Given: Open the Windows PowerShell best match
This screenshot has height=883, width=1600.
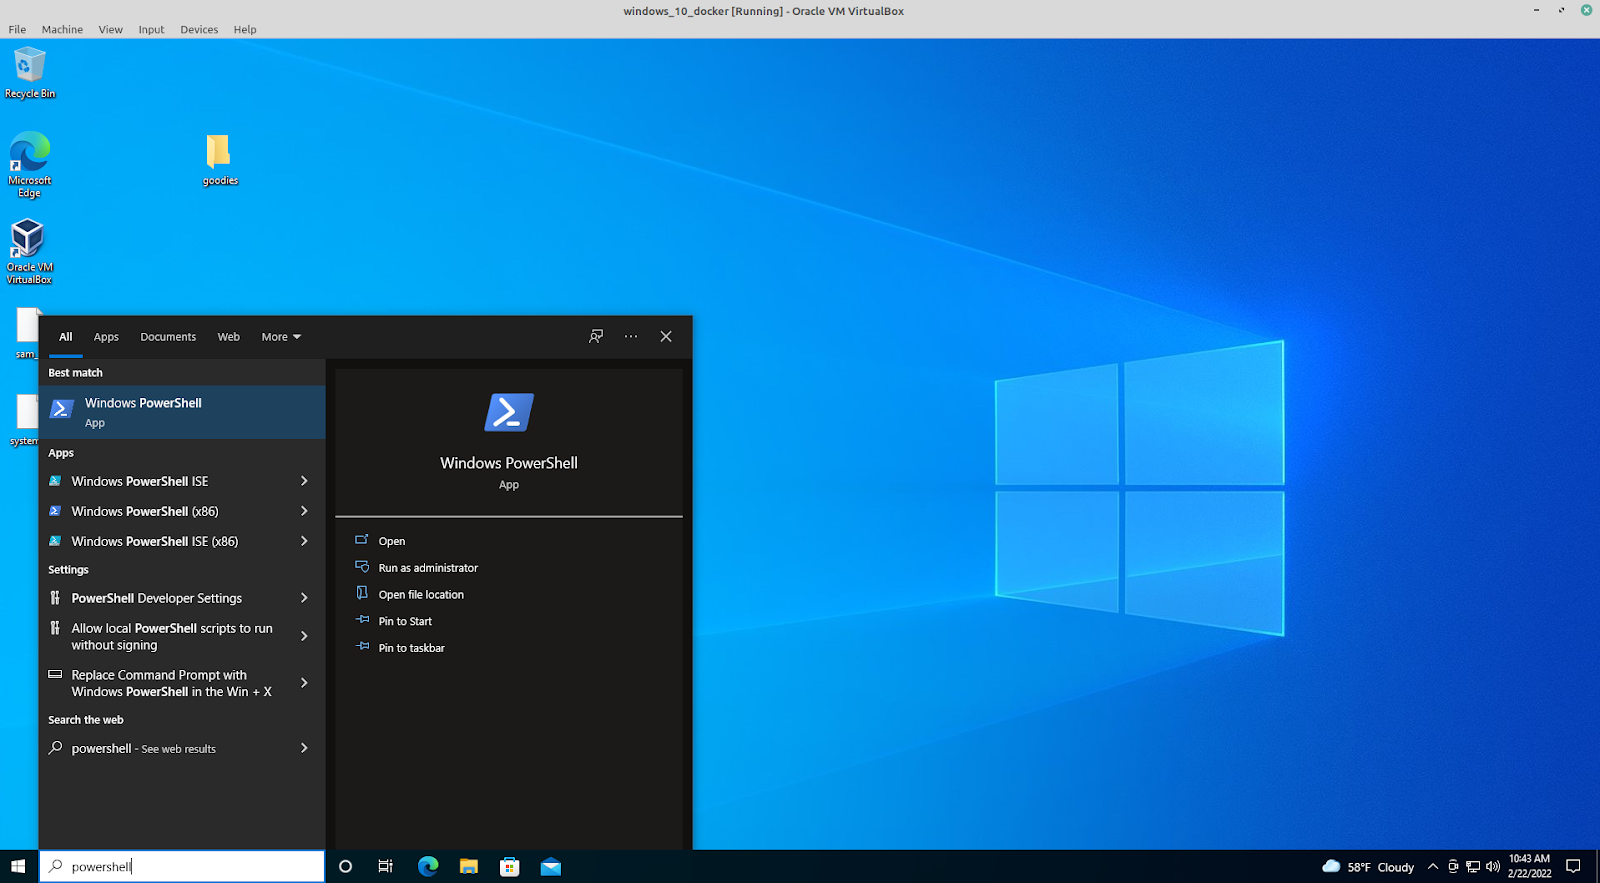Looking at the screenshot, I should (x=182, y=412).
